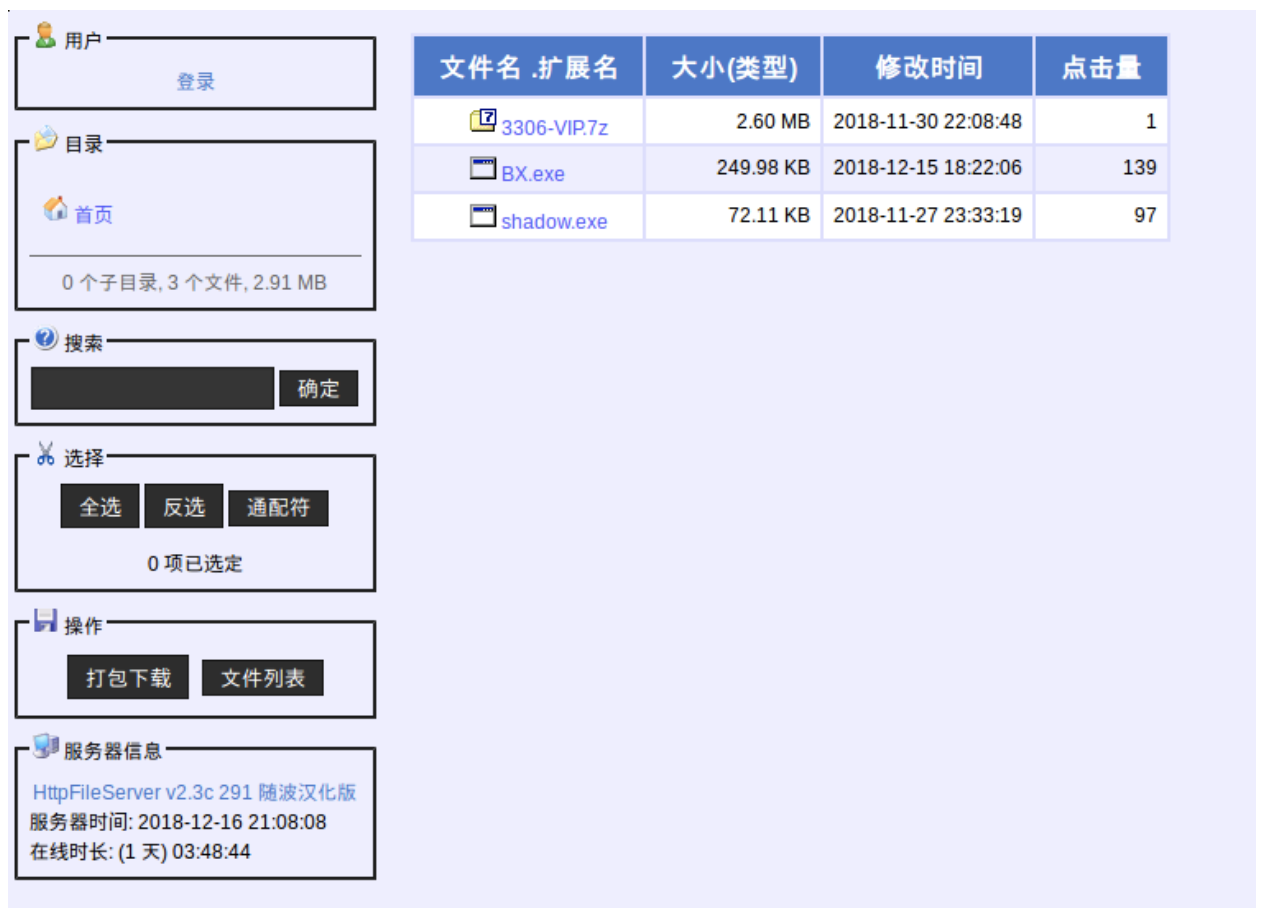Click the executable icon of BX.exe

click(483, 168)
